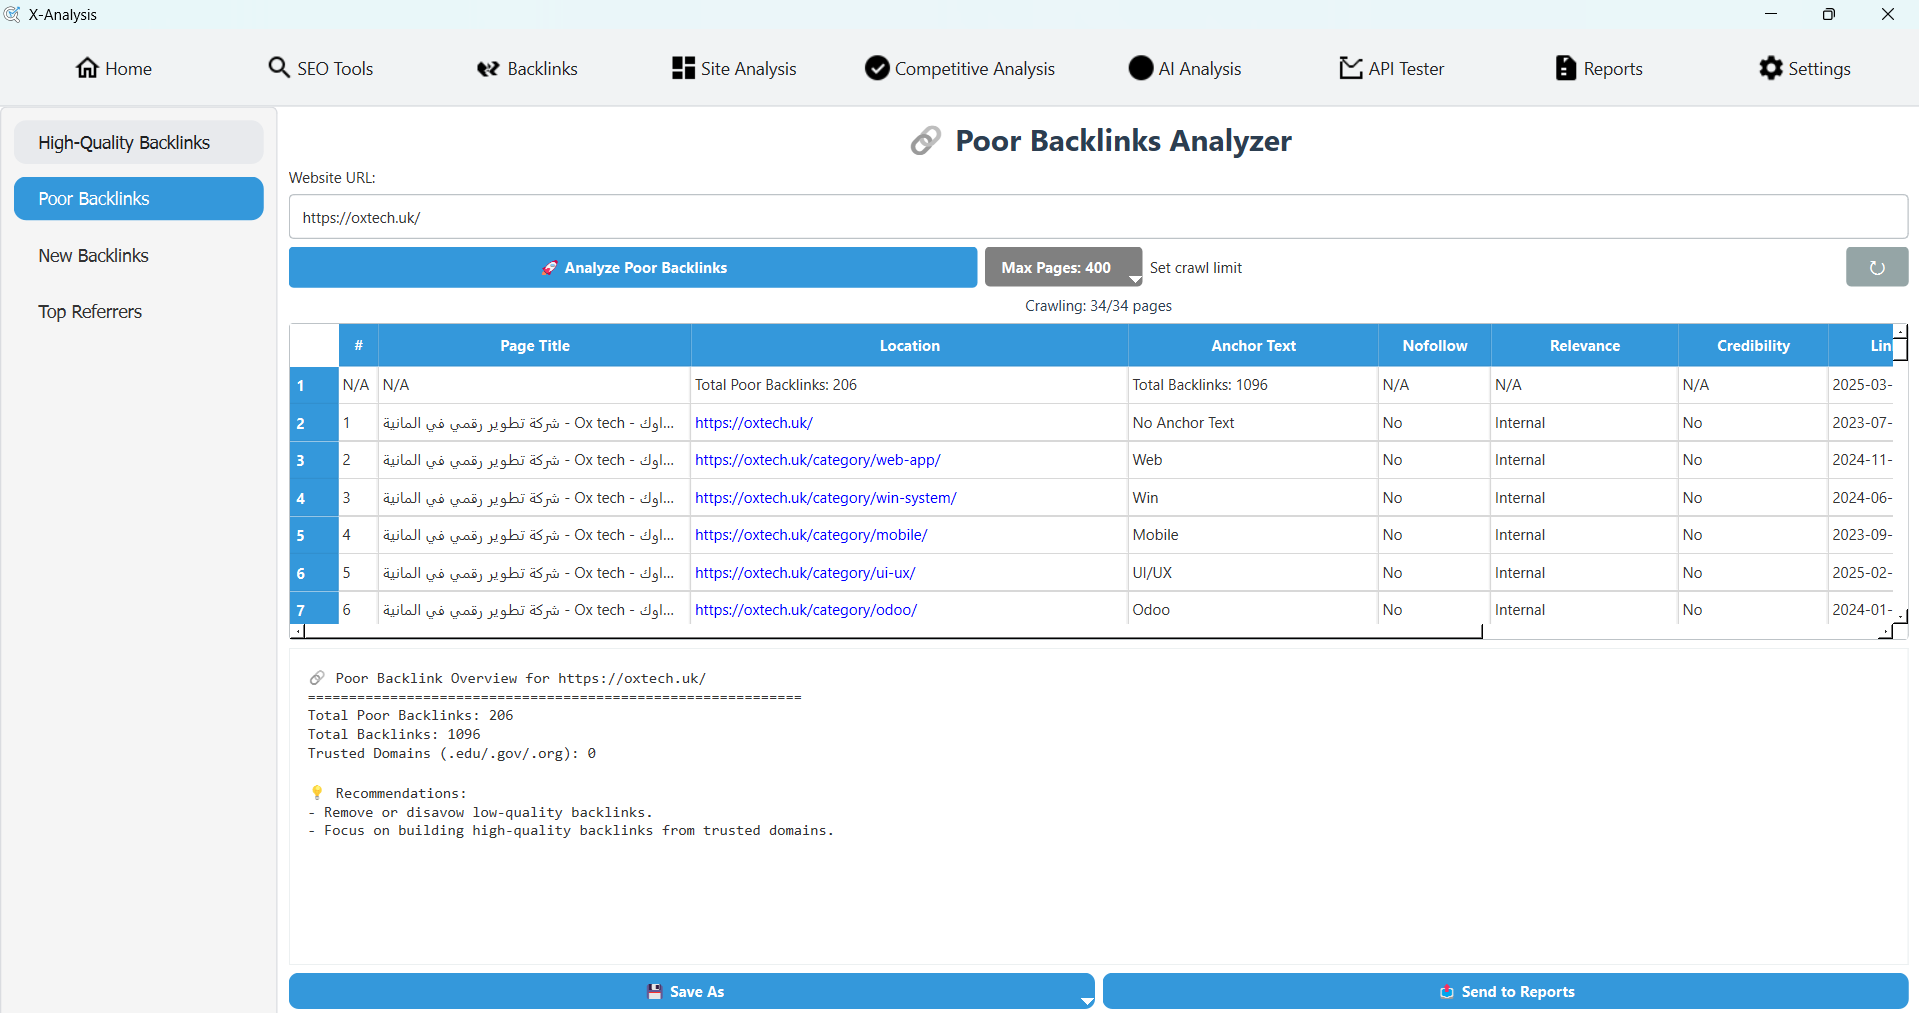This screenshot has height=1013, width=1919.
Task: Select High-Quality Backlinks in sidebar
Action: pos(139,142)
